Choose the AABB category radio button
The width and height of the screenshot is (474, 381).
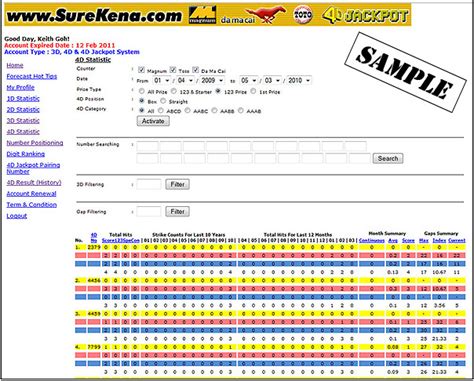pyautogui.click(x=214, y=110)
